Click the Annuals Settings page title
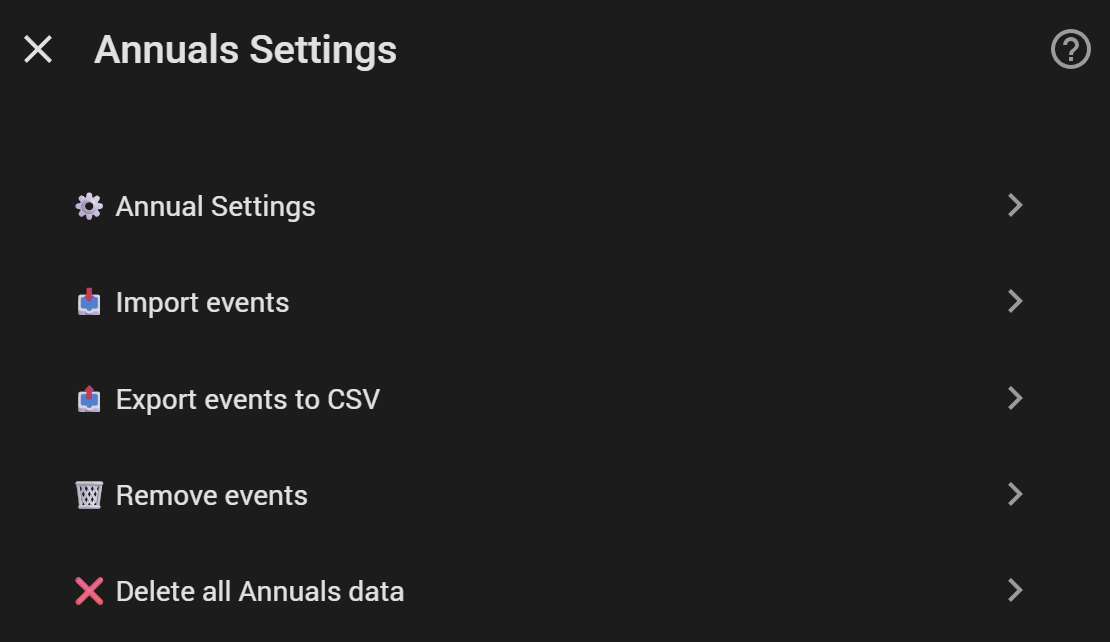The width and height of the screenshot is (1110, 642). (x=246, y=50)
